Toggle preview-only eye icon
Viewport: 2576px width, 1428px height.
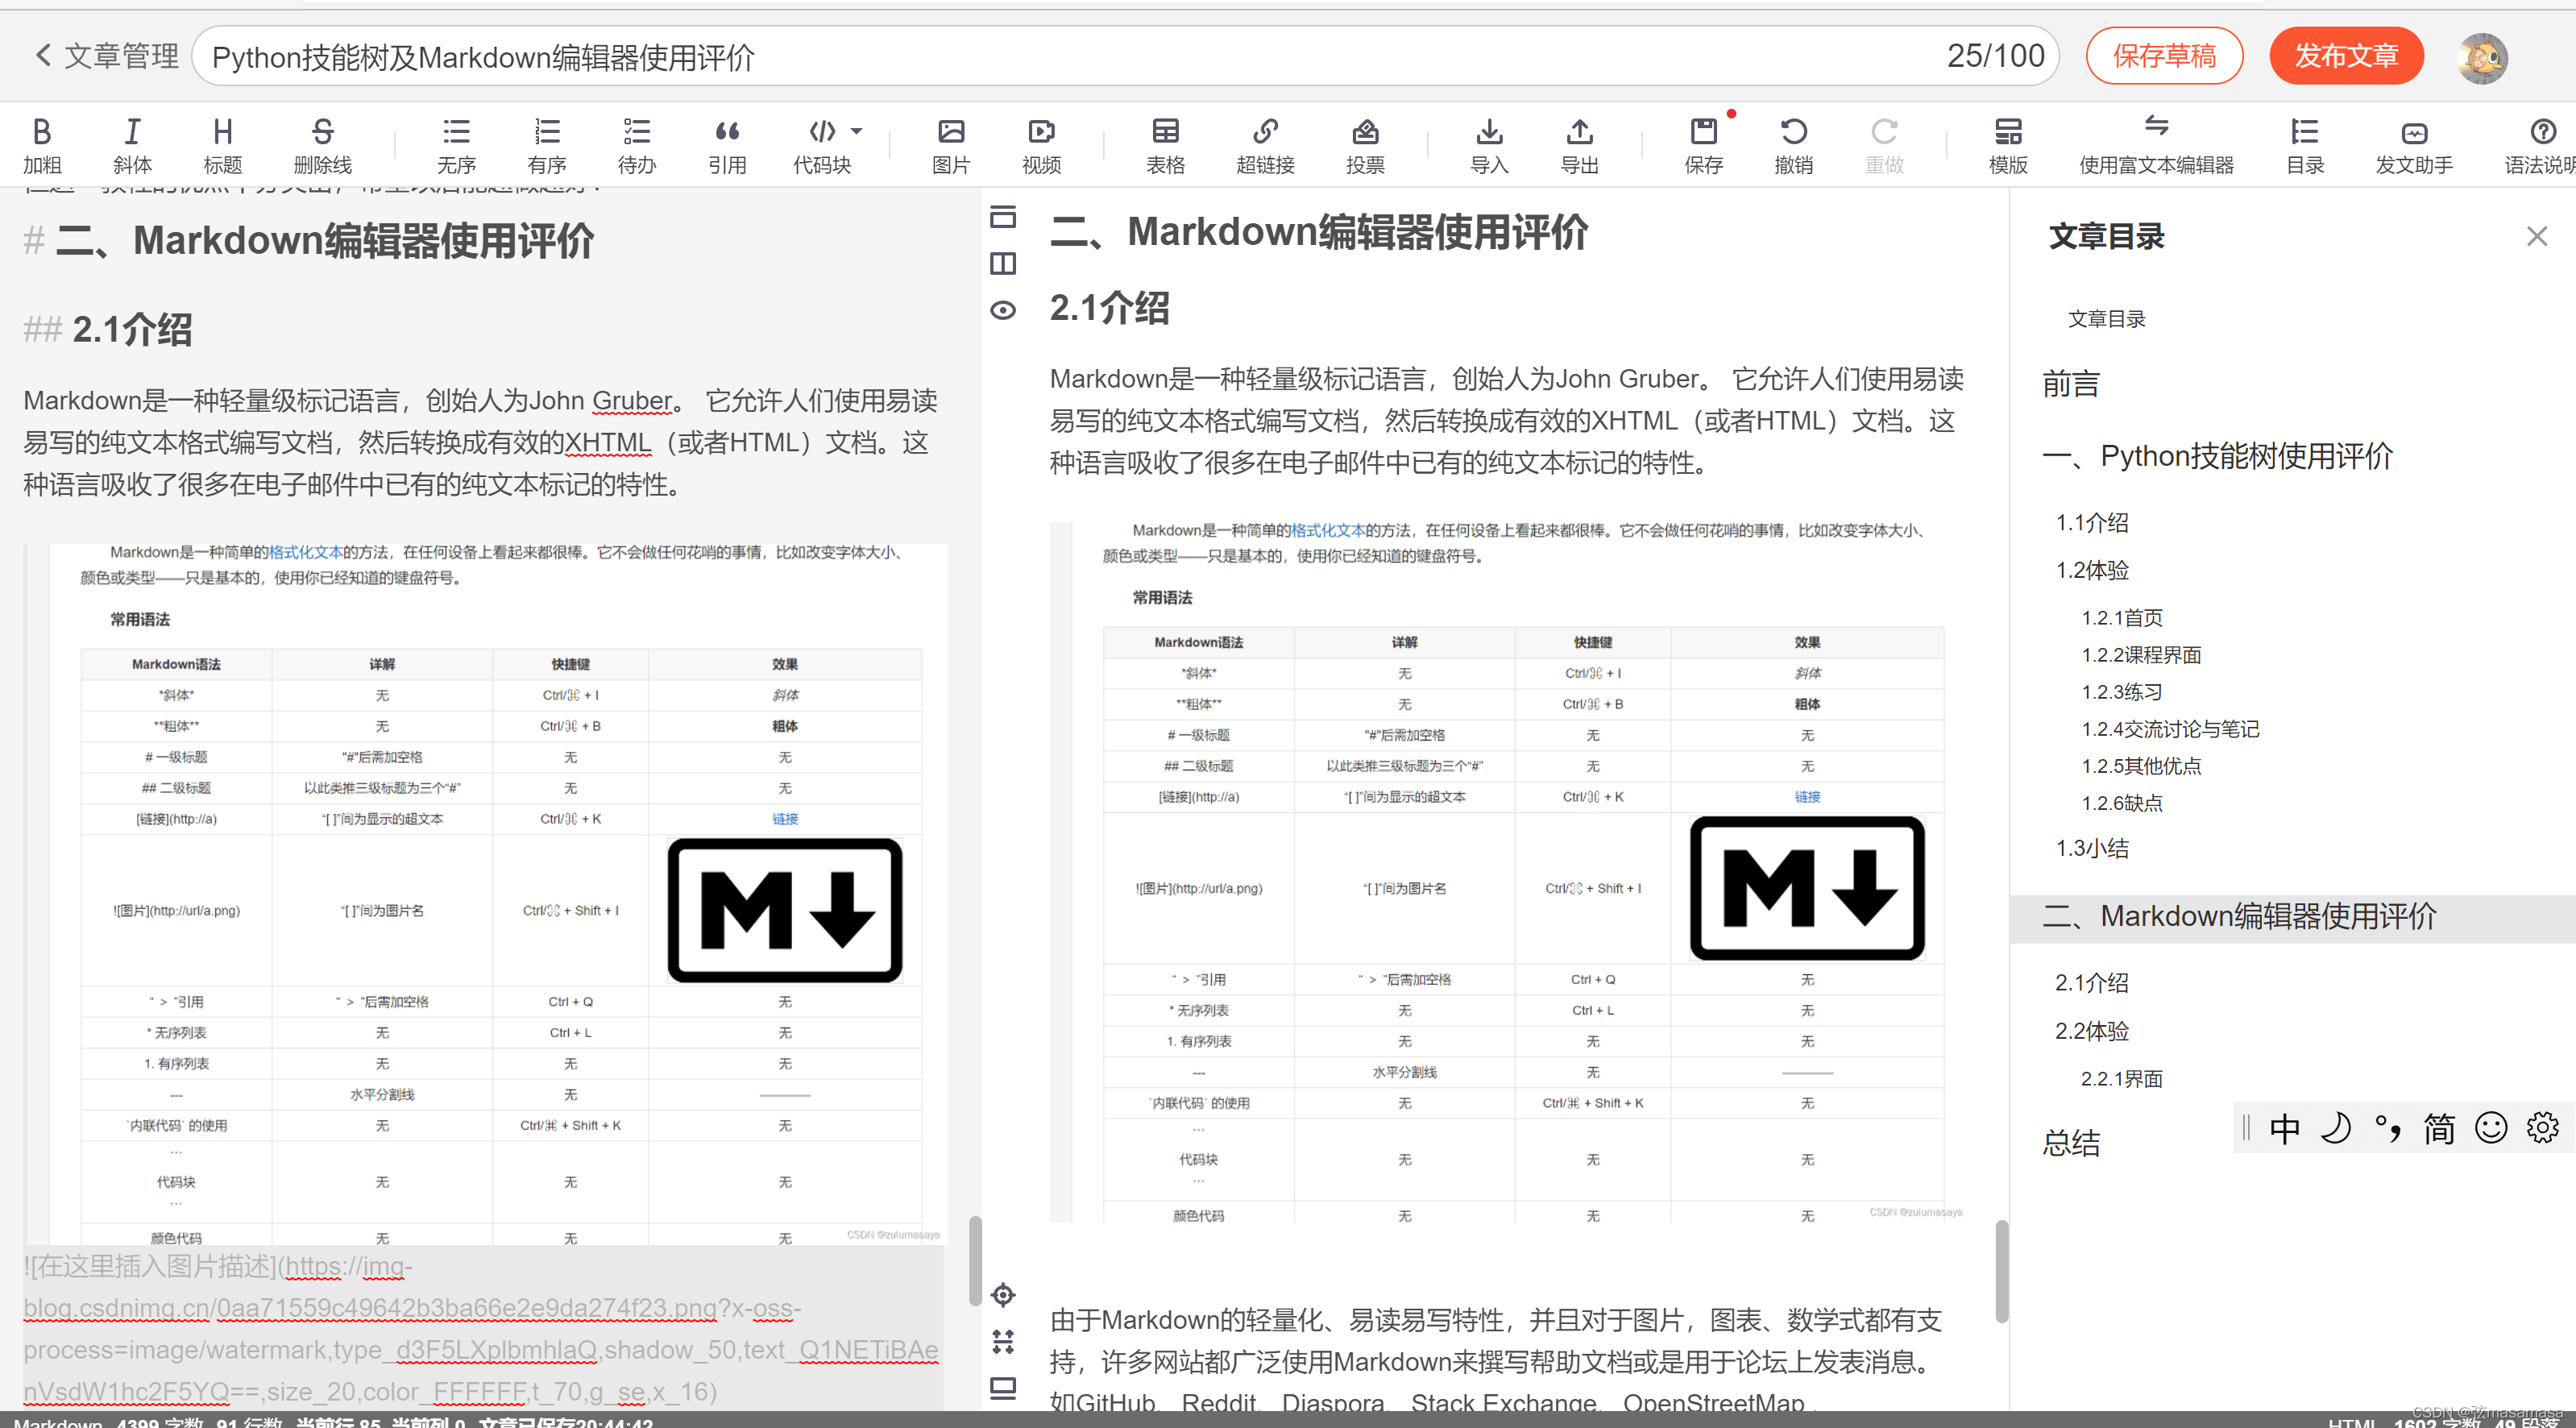tap(1003, 310)
